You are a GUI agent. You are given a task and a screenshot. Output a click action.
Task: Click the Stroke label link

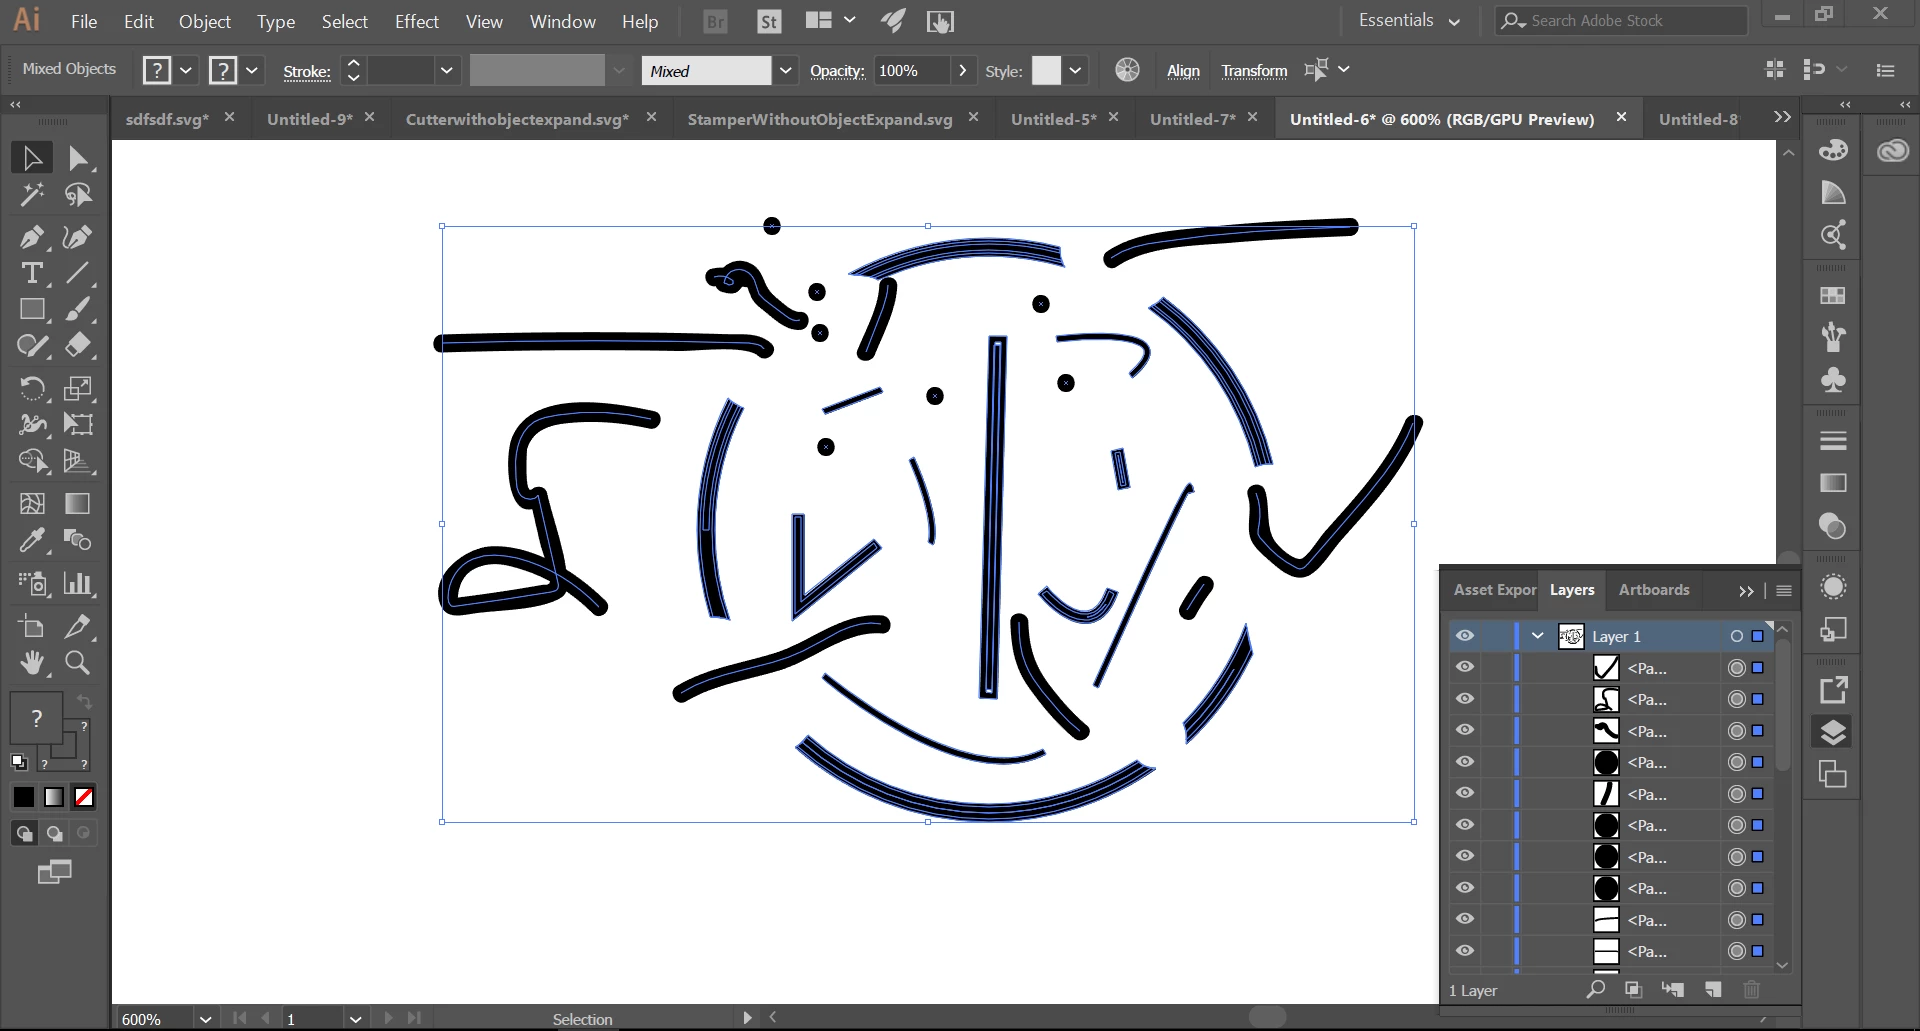tap(307, 71)
